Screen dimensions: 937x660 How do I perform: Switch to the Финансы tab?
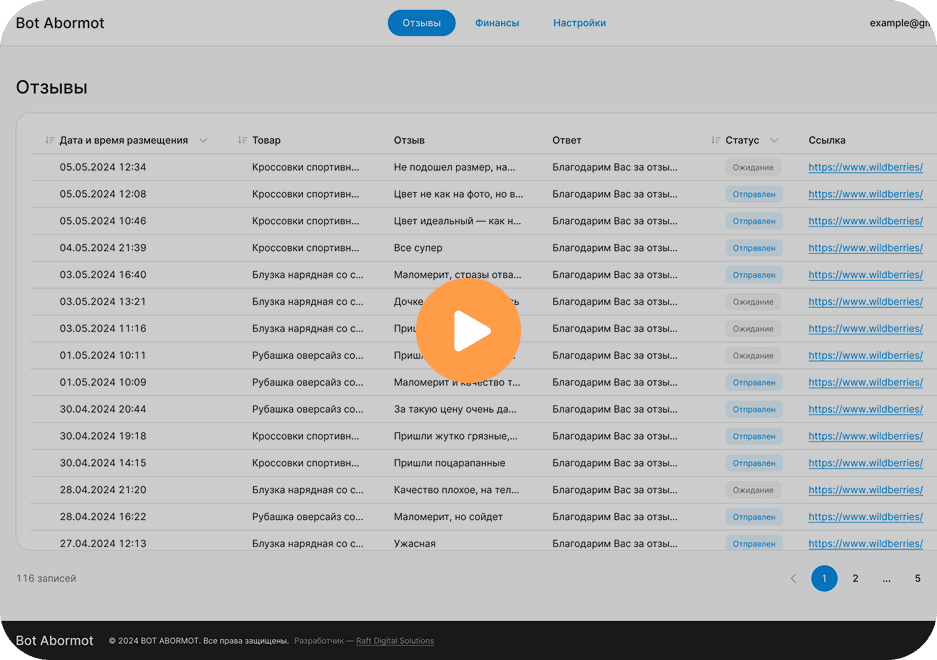497,23
